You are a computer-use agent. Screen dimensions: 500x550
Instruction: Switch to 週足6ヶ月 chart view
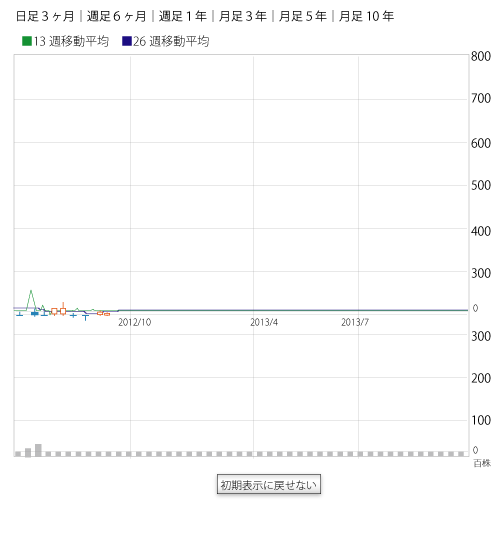point(116,16)
